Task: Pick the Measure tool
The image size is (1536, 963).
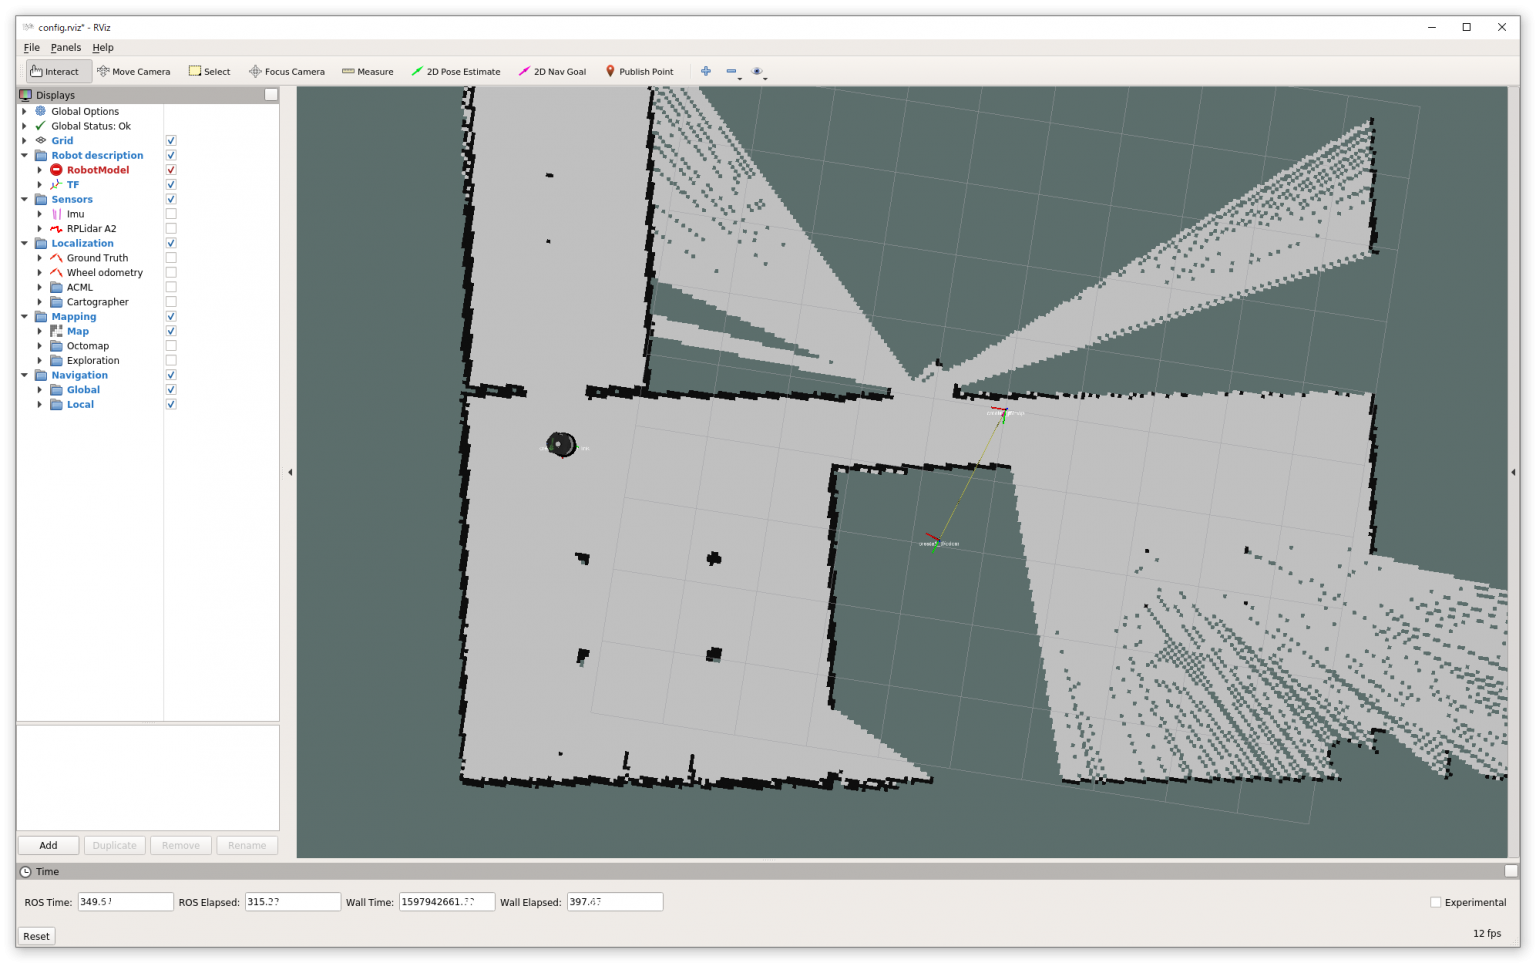Action: (368, 72)
